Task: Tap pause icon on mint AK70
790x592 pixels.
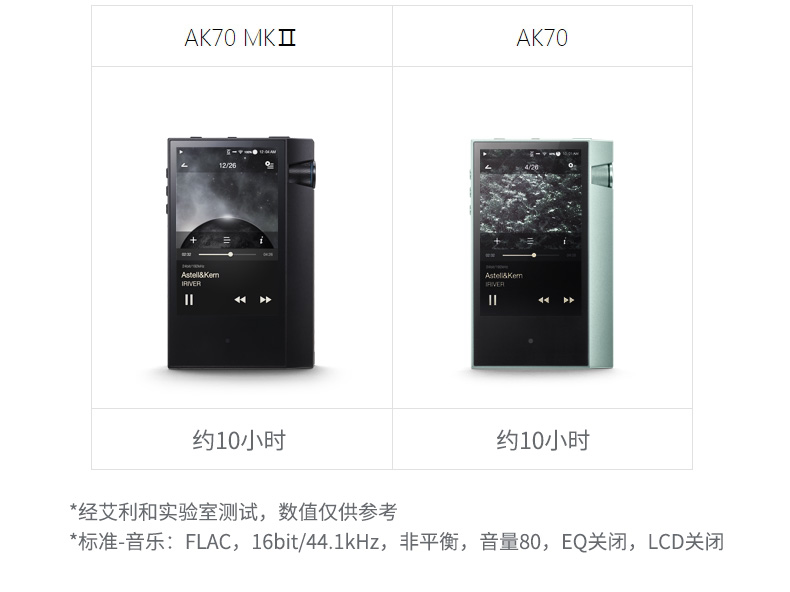Action: tap(493, 300)
